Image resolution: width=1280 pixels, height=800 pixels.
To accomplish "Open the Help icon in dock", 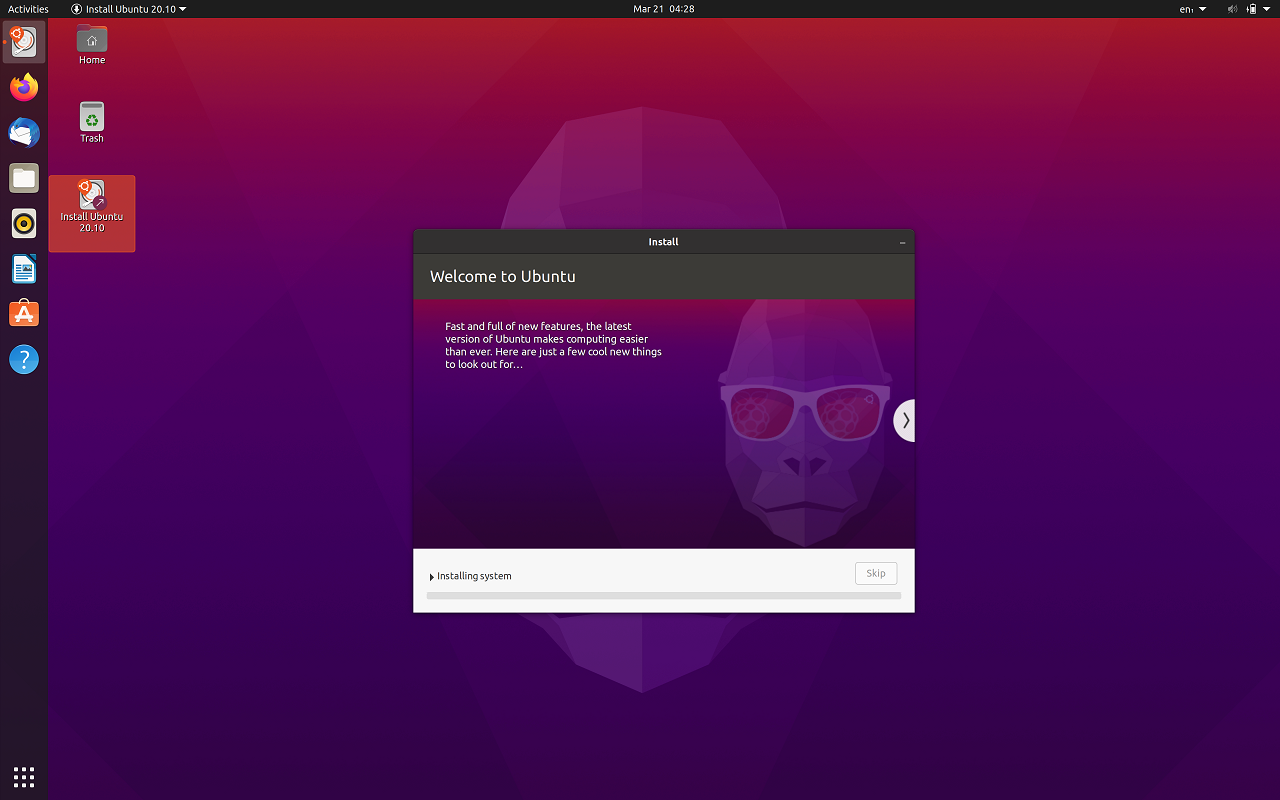I will [24, 359].
